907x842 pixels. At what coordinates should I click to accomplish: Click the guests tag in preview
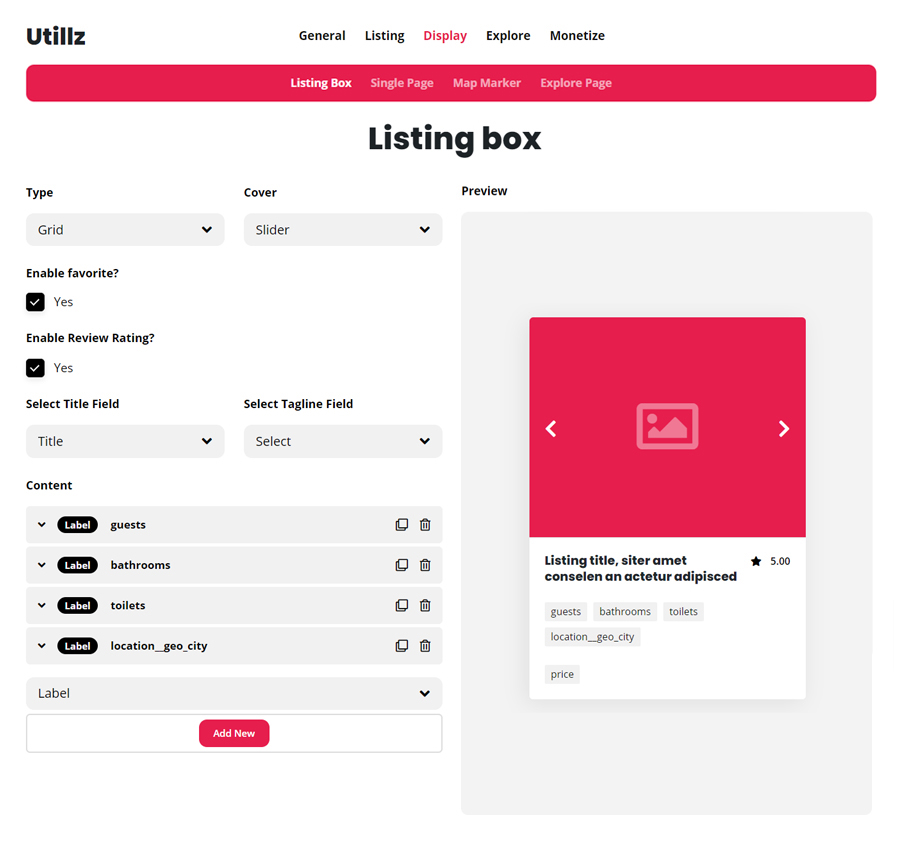(x=566, y=611)
